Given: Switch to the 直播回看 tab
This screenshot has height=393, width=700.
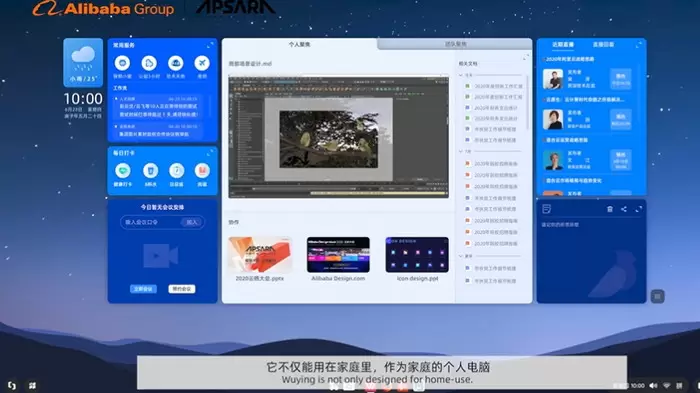Looking at the screenshot, I should pyautogui.click(x=603, y=45).
